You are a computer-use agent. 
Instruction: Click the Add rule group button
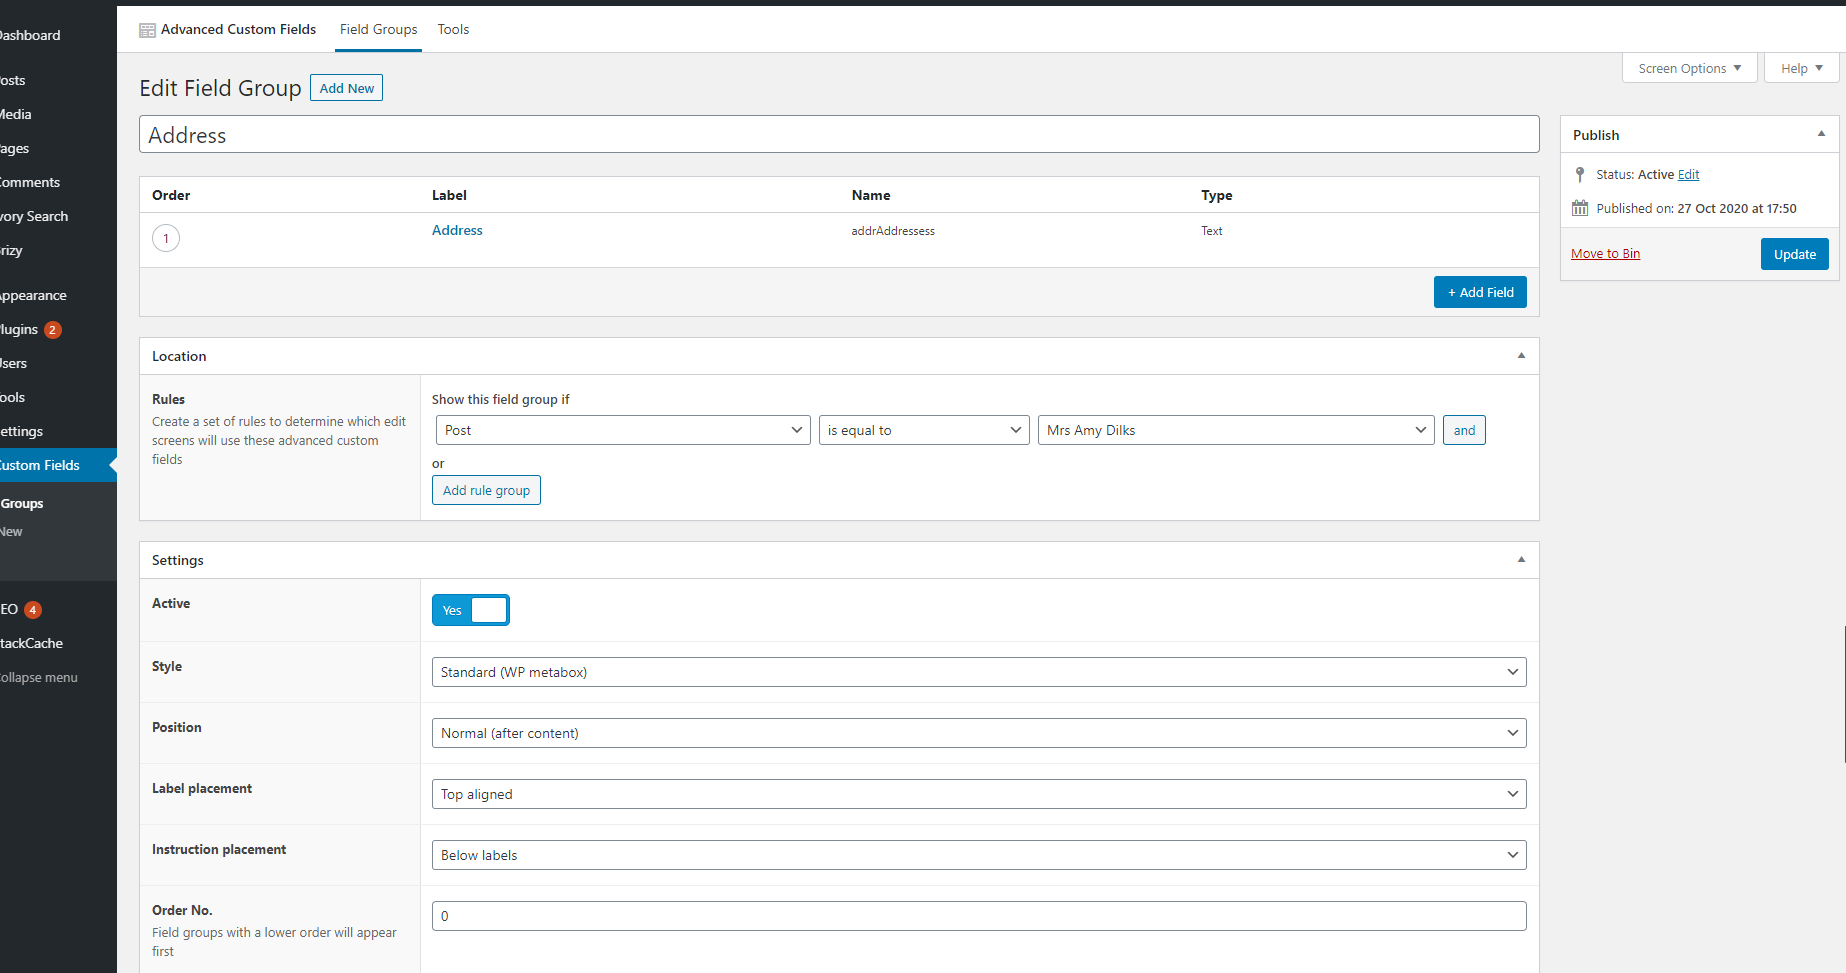tap(486, 490)
